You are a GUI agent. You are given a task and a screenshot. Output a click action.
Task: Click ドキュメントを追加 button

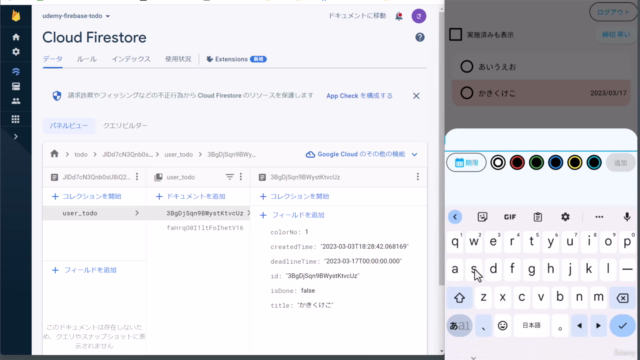191,196
